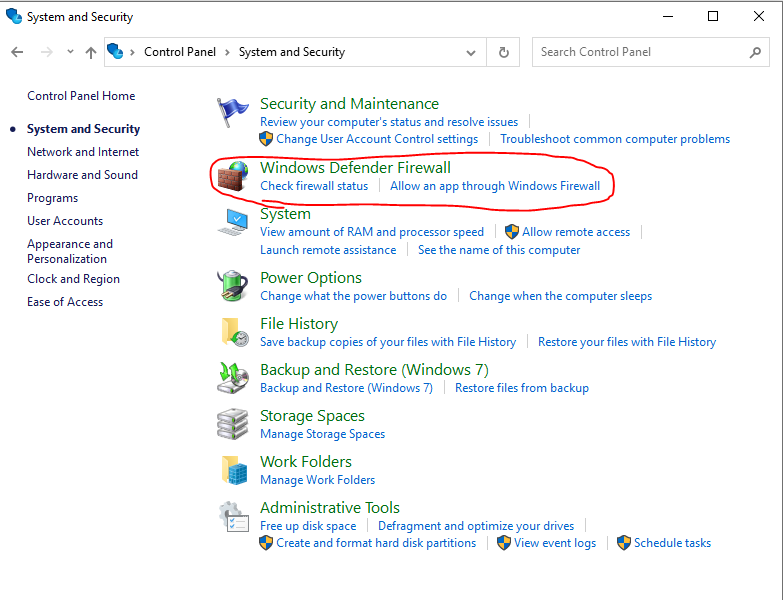Click Manage Work Folders
The image size is (783, 600).
(x=318, y=480)
